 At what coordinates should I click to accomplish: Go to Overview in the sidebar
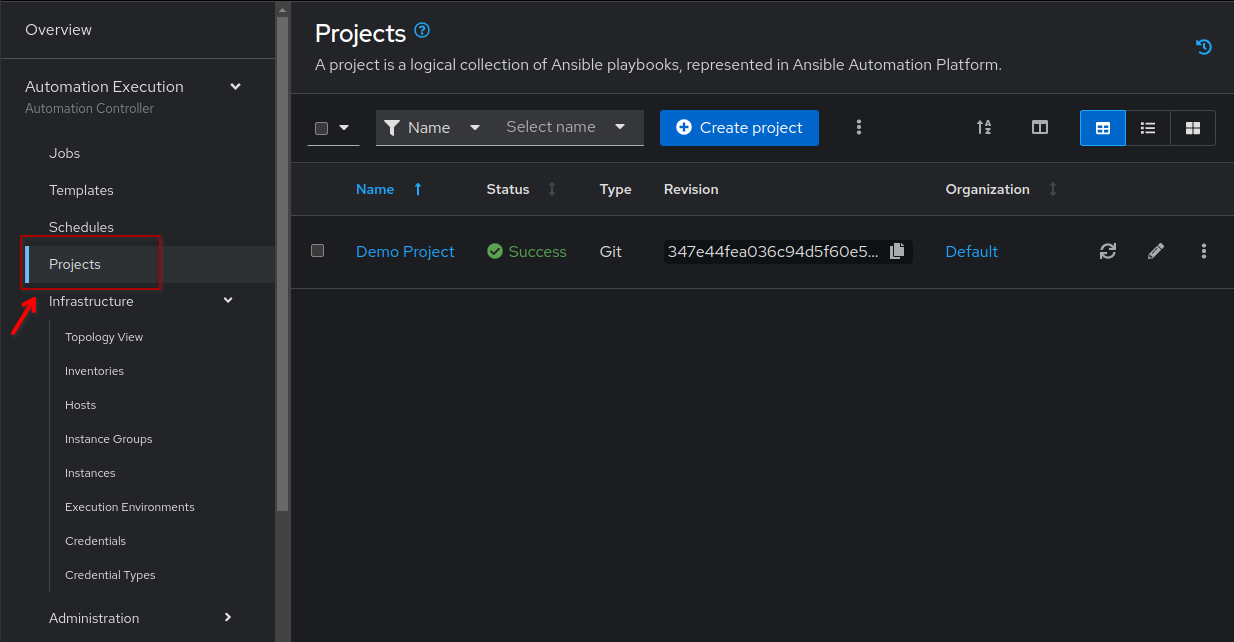tap(58, 30)
